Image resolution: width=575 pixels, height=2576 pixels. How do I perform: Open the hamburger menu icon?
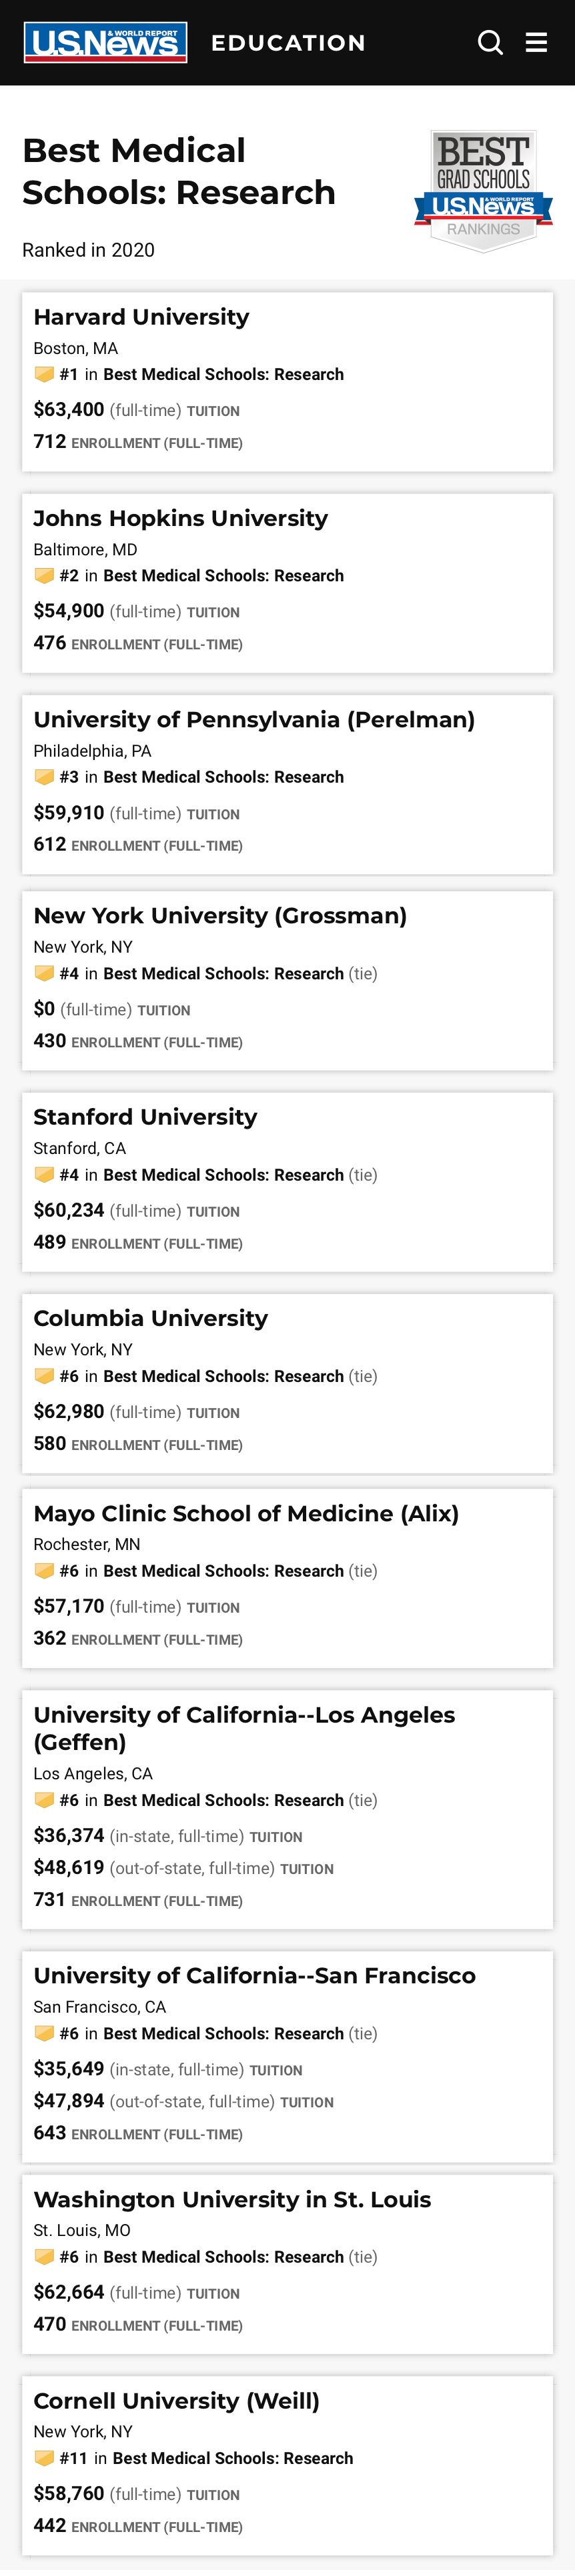point(537,42)
